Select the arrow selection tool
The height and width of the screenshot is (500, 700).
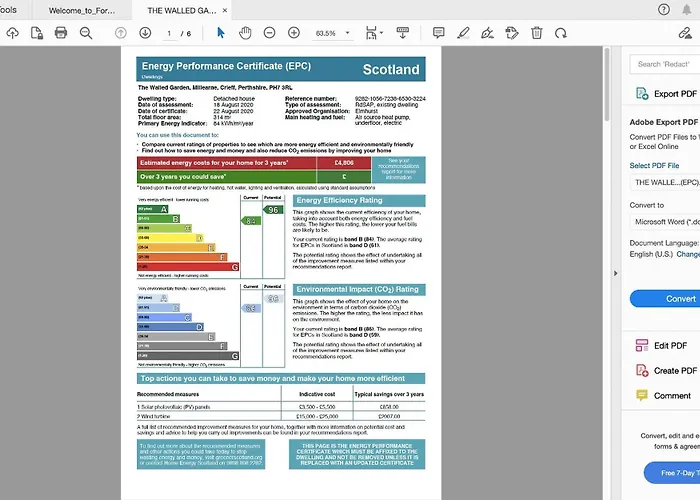coord(221,33)
